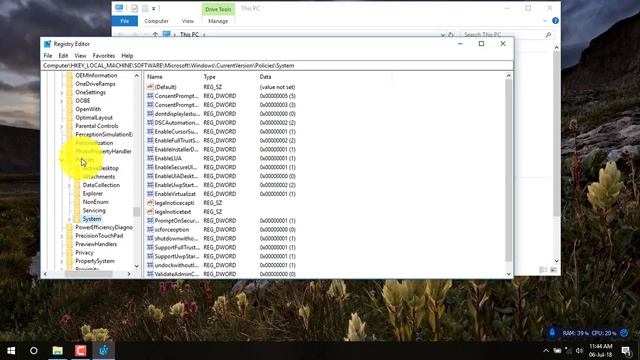
Task: Select the EnableFullTrustS... DWORD icon
Action: [150, 140]
